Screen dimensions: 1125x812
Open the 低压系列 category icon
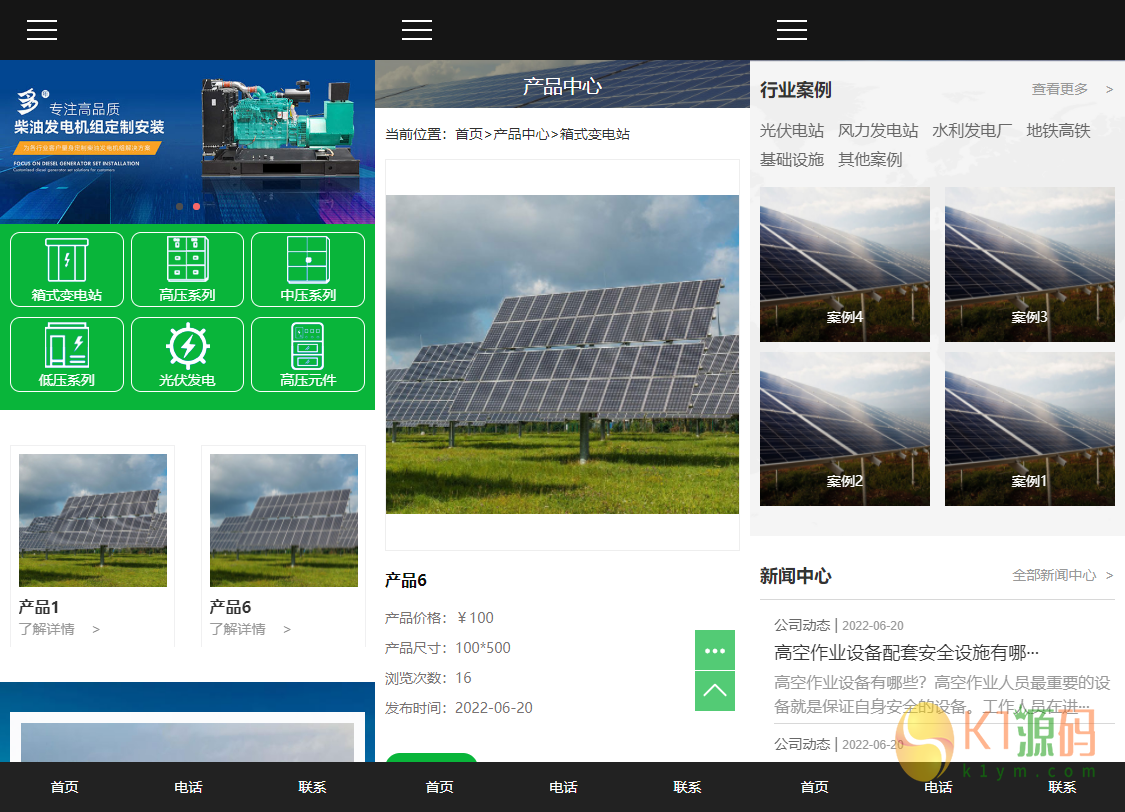pos(67,355)
